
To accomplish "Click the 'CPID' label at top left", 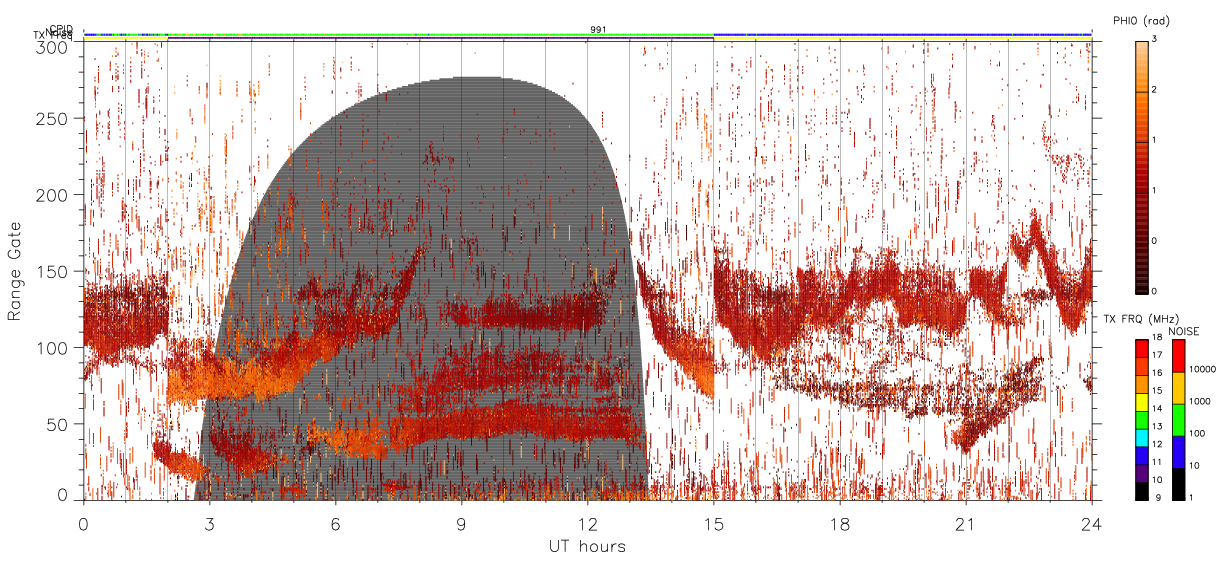I will coord(61,29).
